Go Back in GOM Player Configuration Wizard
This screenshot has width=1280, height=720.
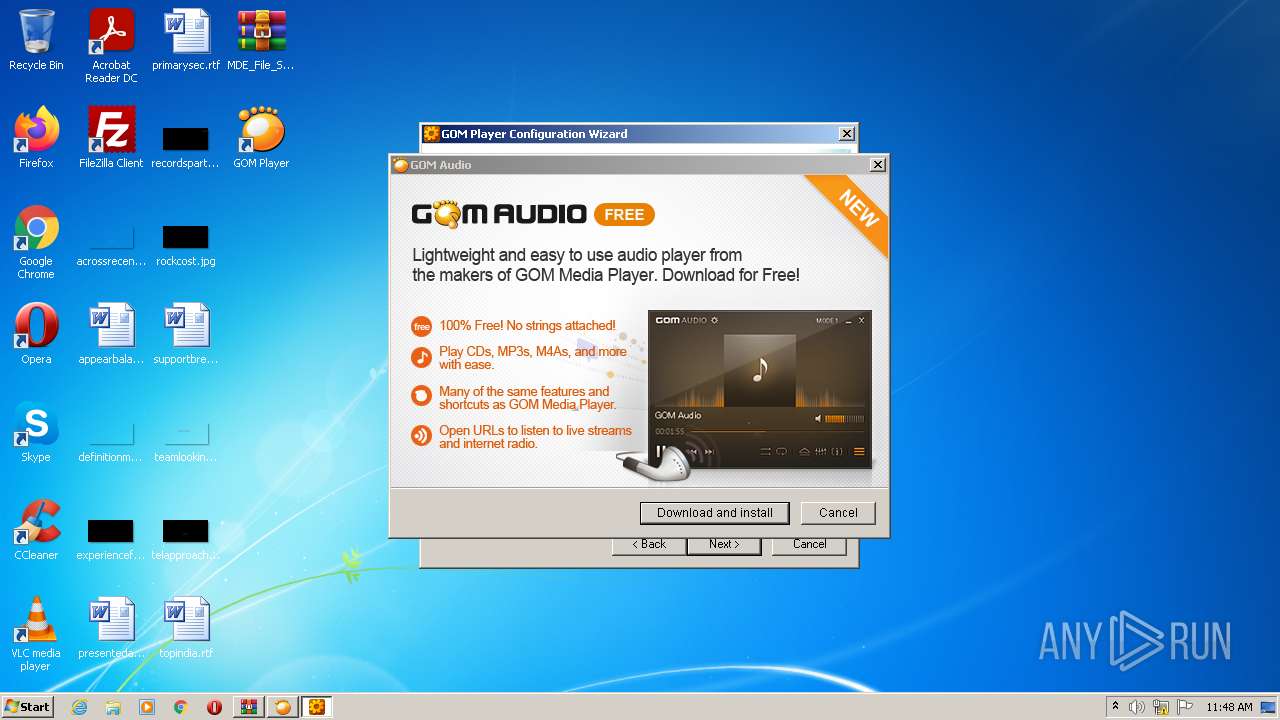649,544
